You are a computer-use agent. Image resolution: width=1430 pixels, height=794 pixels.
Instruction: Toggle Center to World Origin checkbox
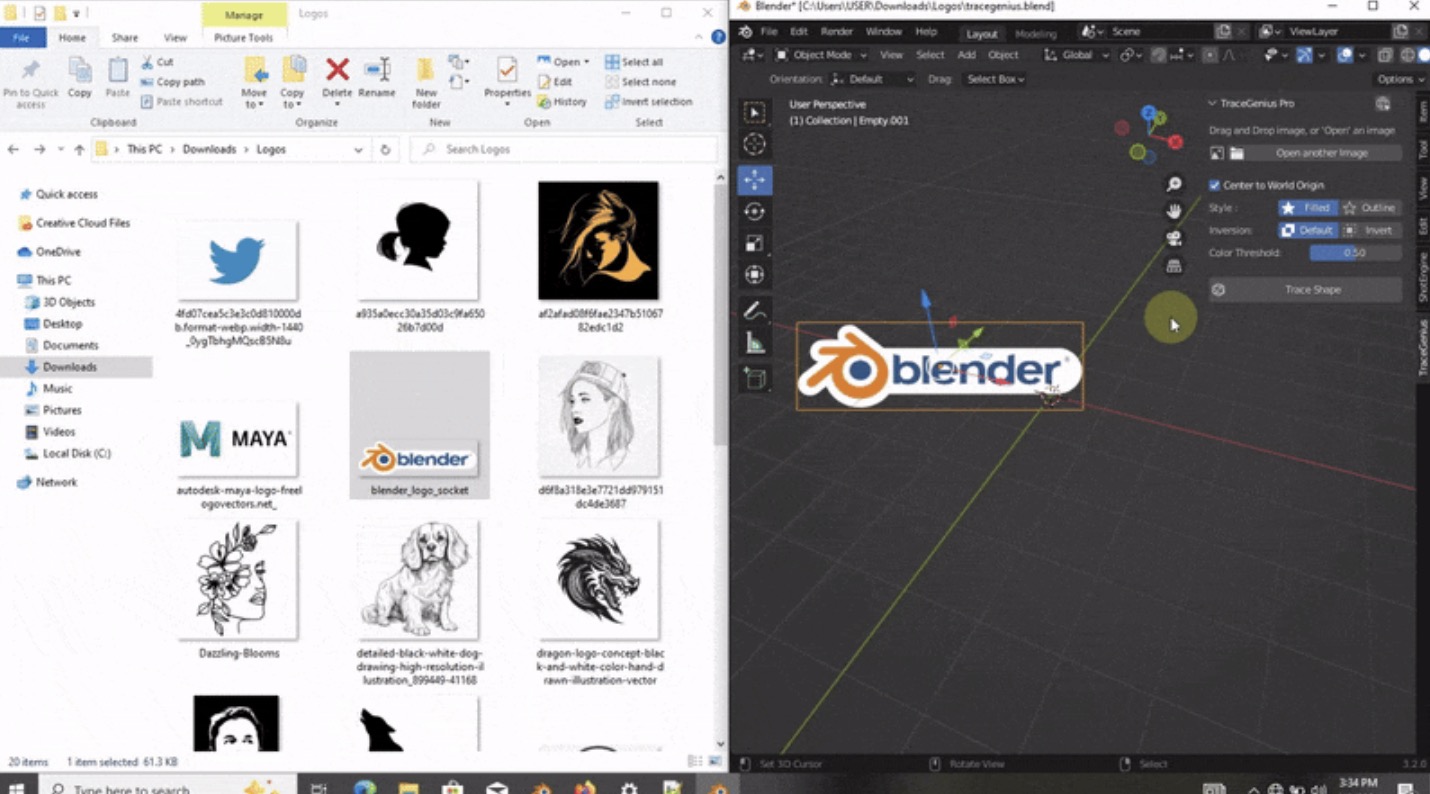(x=1215, y=185)
